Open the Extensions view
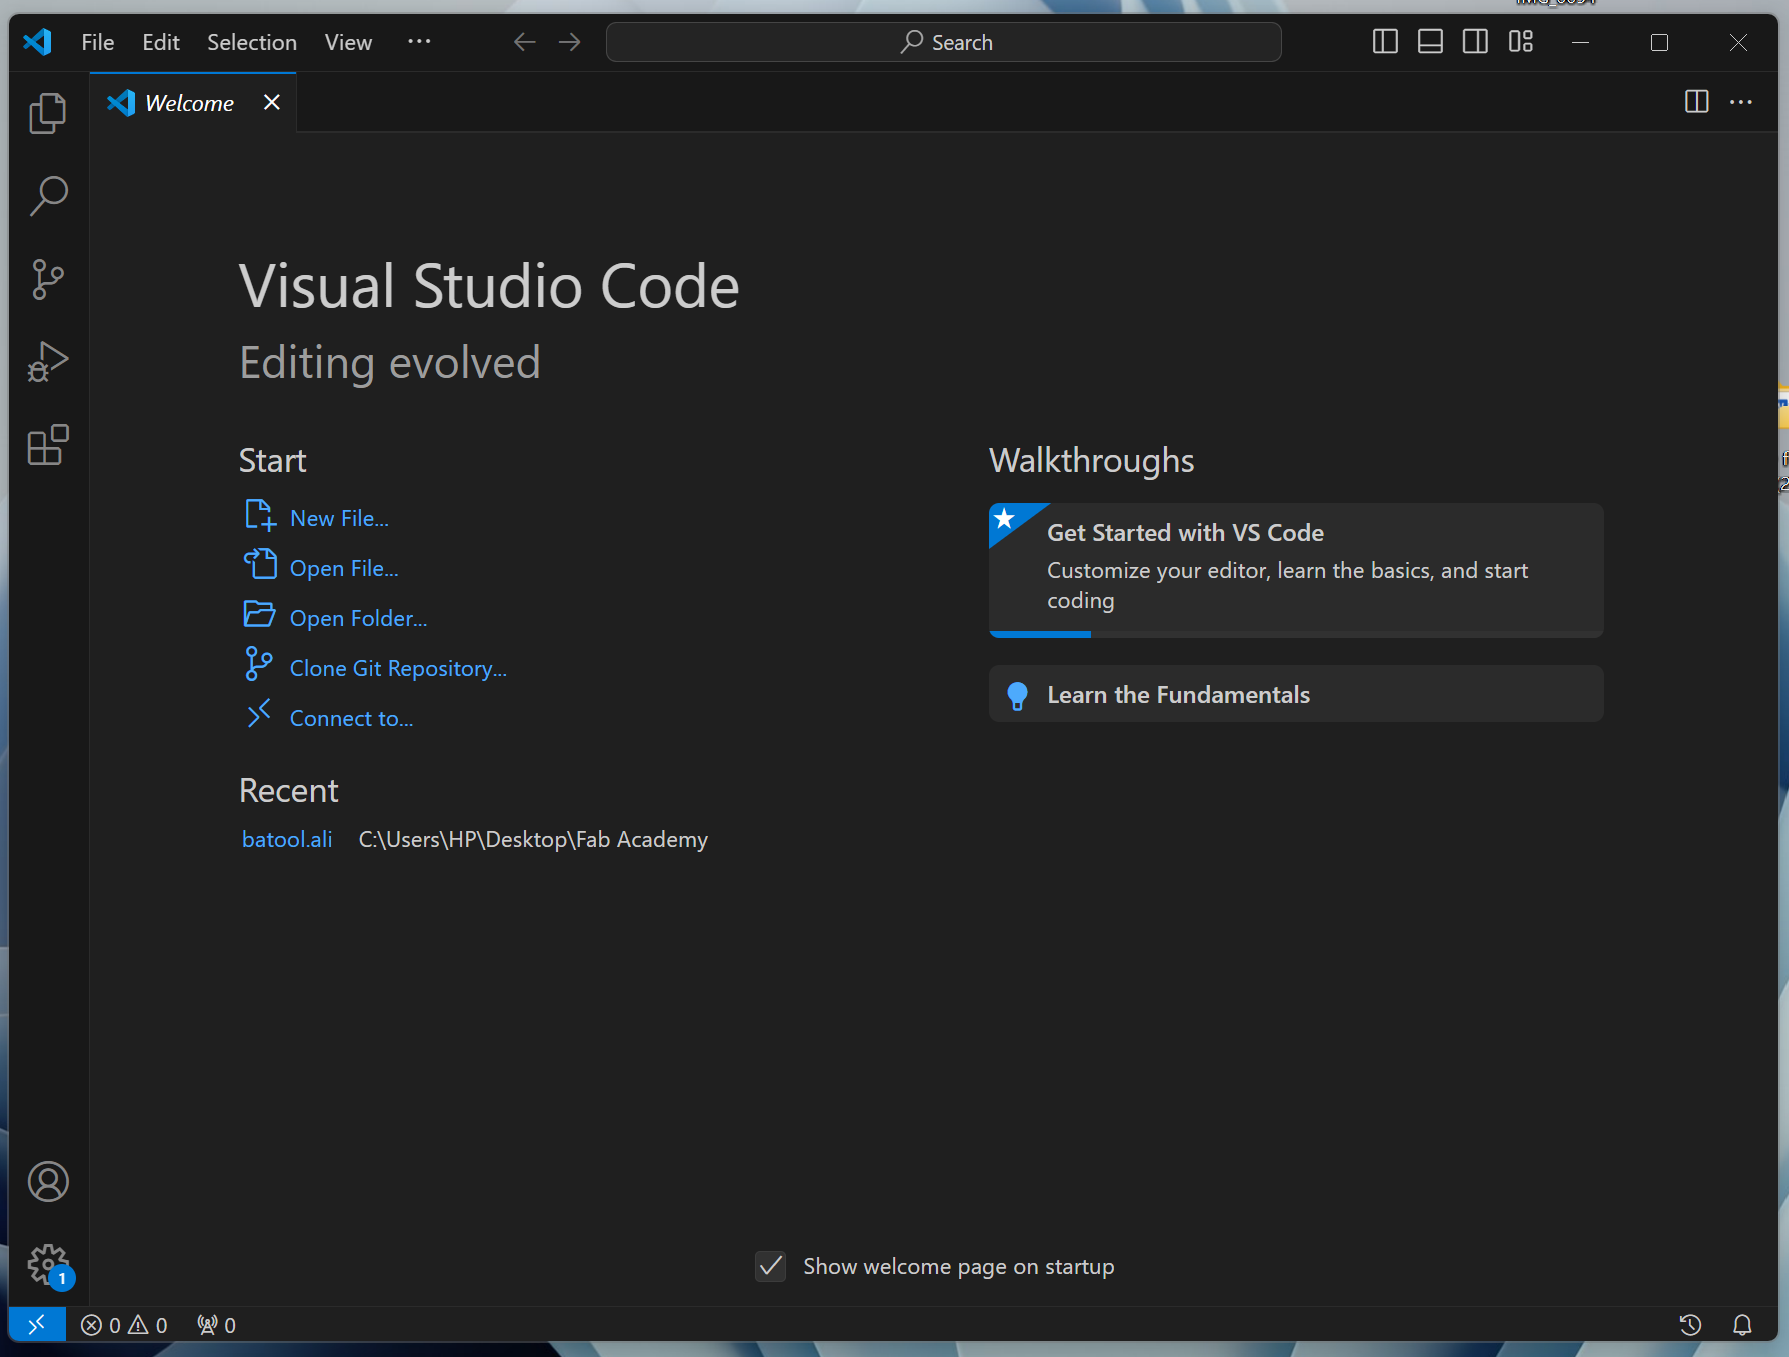 tap(48, 445)
